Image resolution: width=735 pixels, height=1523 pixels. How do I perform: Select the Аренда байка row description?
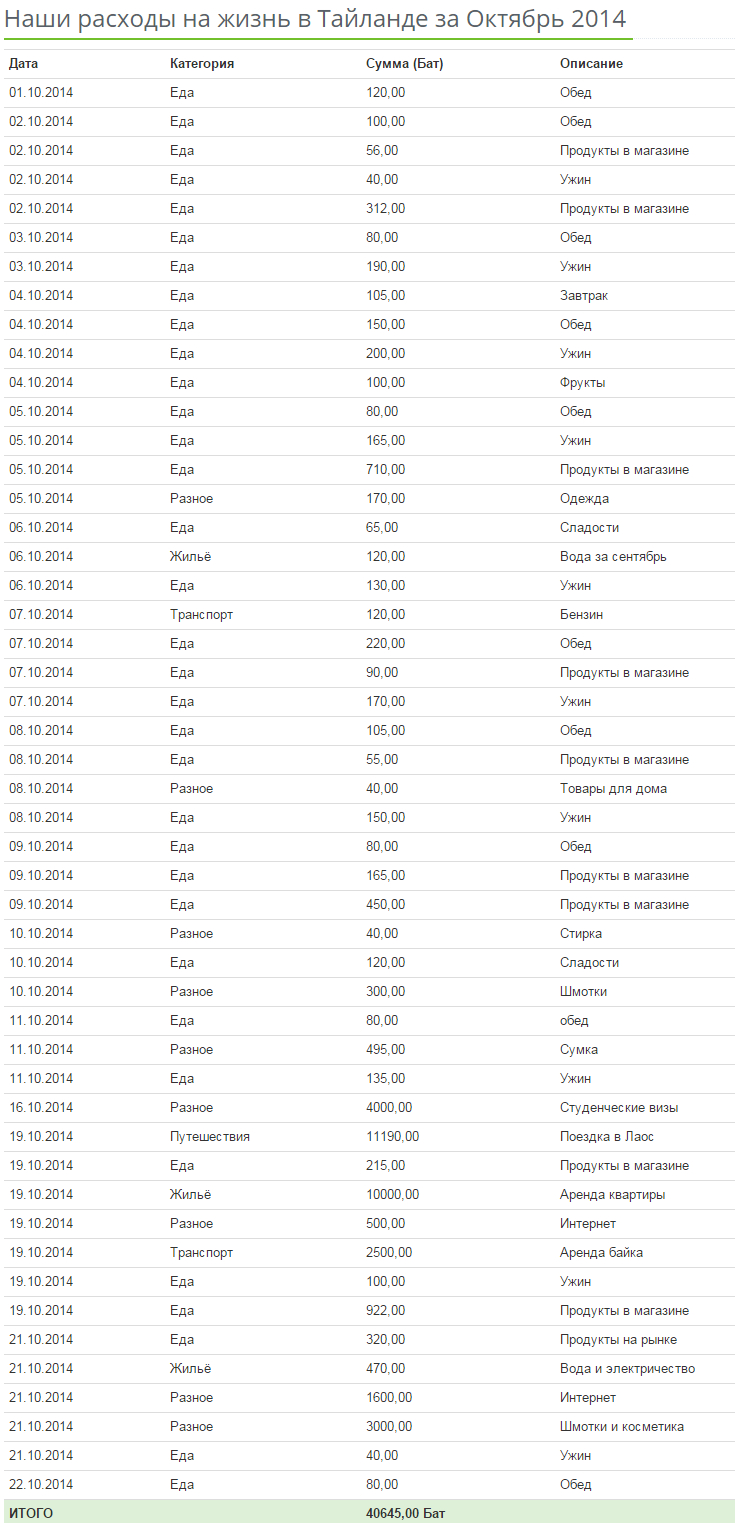click(x=601, y=1252)
